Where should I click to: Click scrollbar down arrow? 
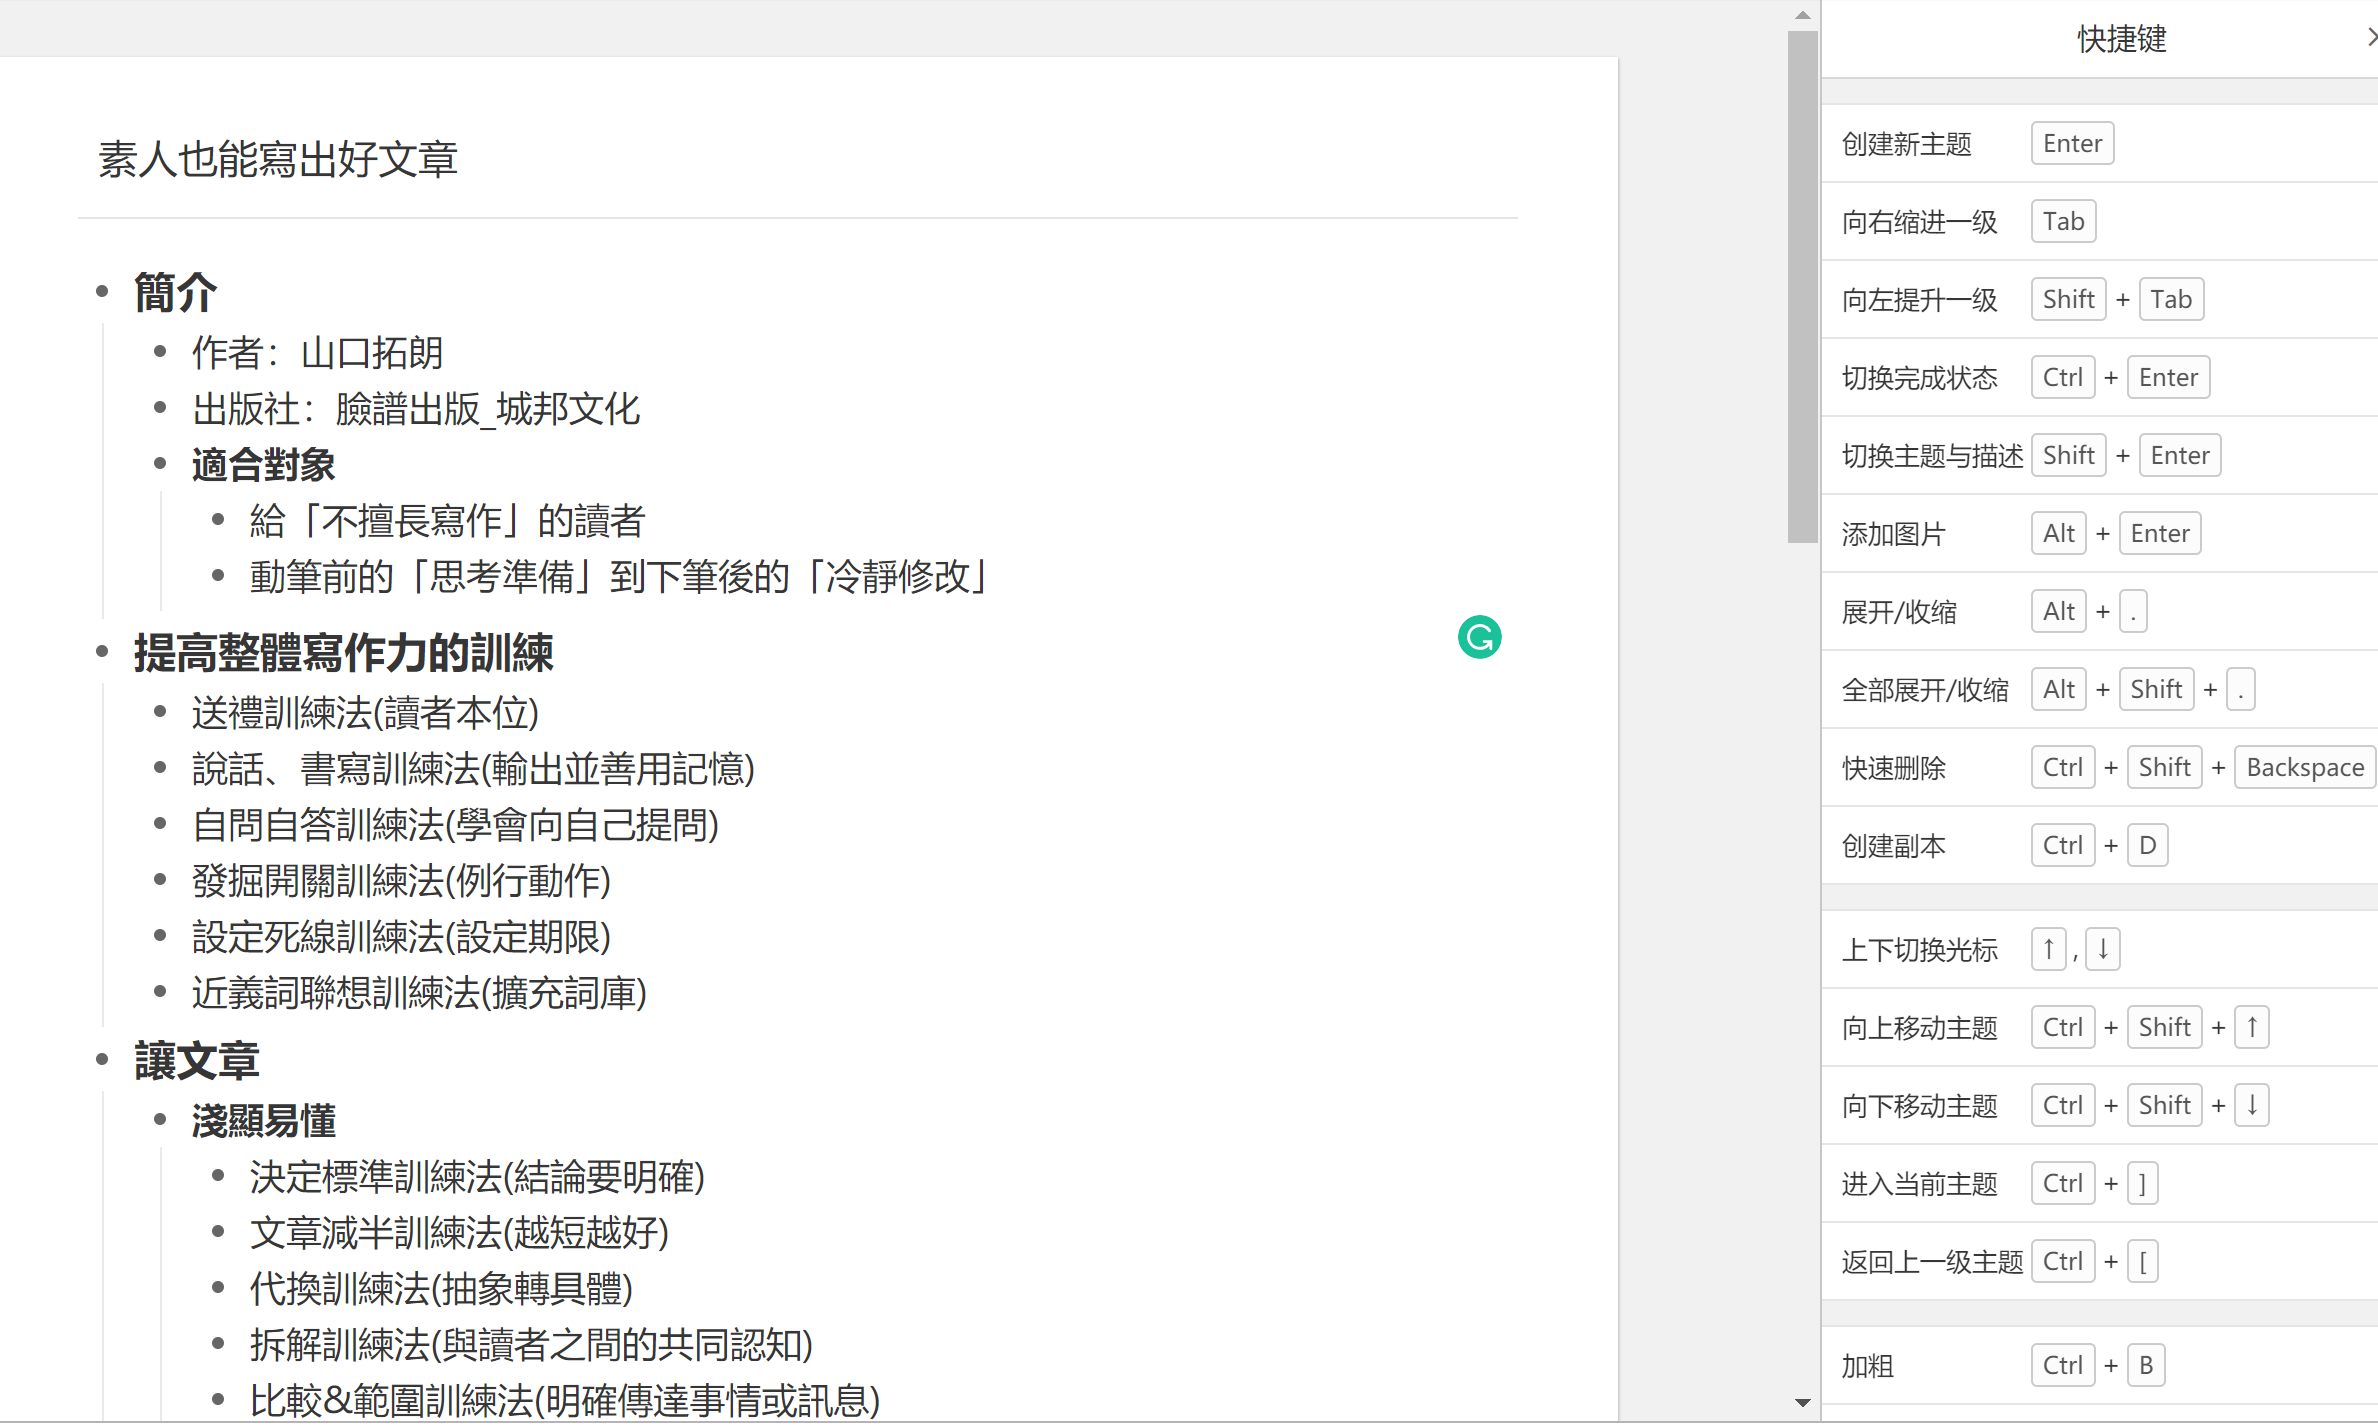1802,1403
